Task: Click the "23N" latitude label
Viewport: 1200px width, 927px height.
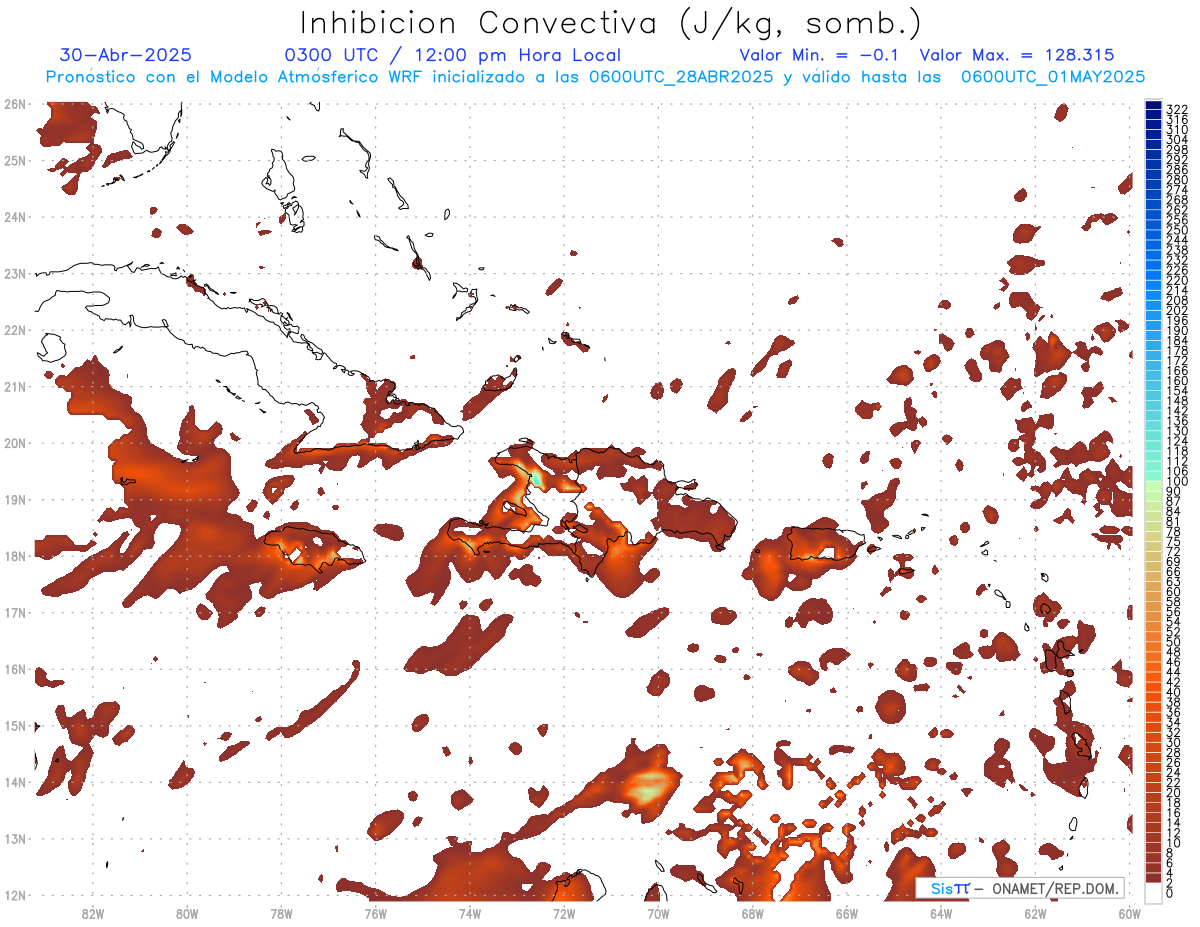Action: [14, 273]
